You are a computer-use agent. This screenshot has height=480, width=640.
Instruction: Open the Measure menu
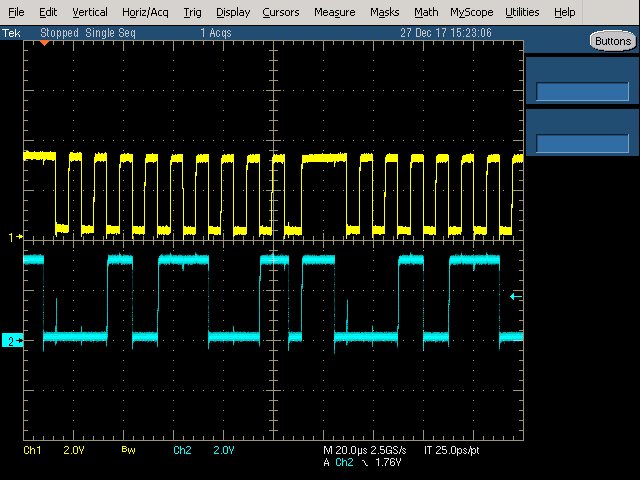(x=335, y=12)
